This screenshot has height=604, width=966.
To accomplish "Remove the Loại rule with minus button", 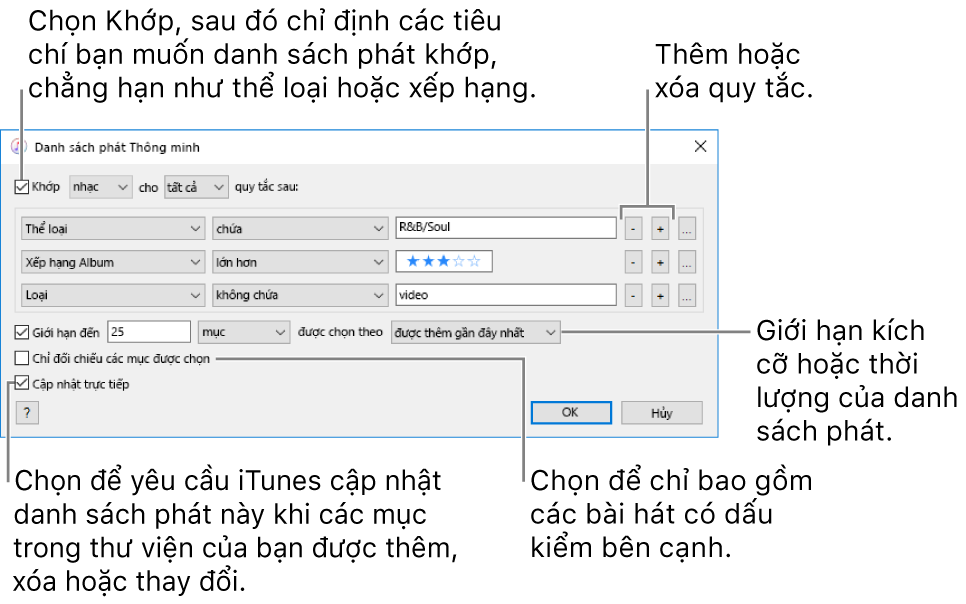I will (x=633, y=295).
